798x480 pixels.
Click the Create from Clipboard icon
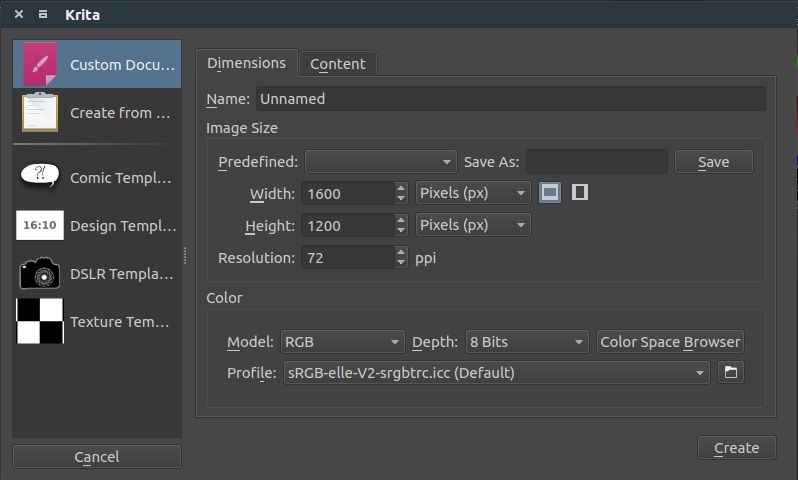(40, 112)
